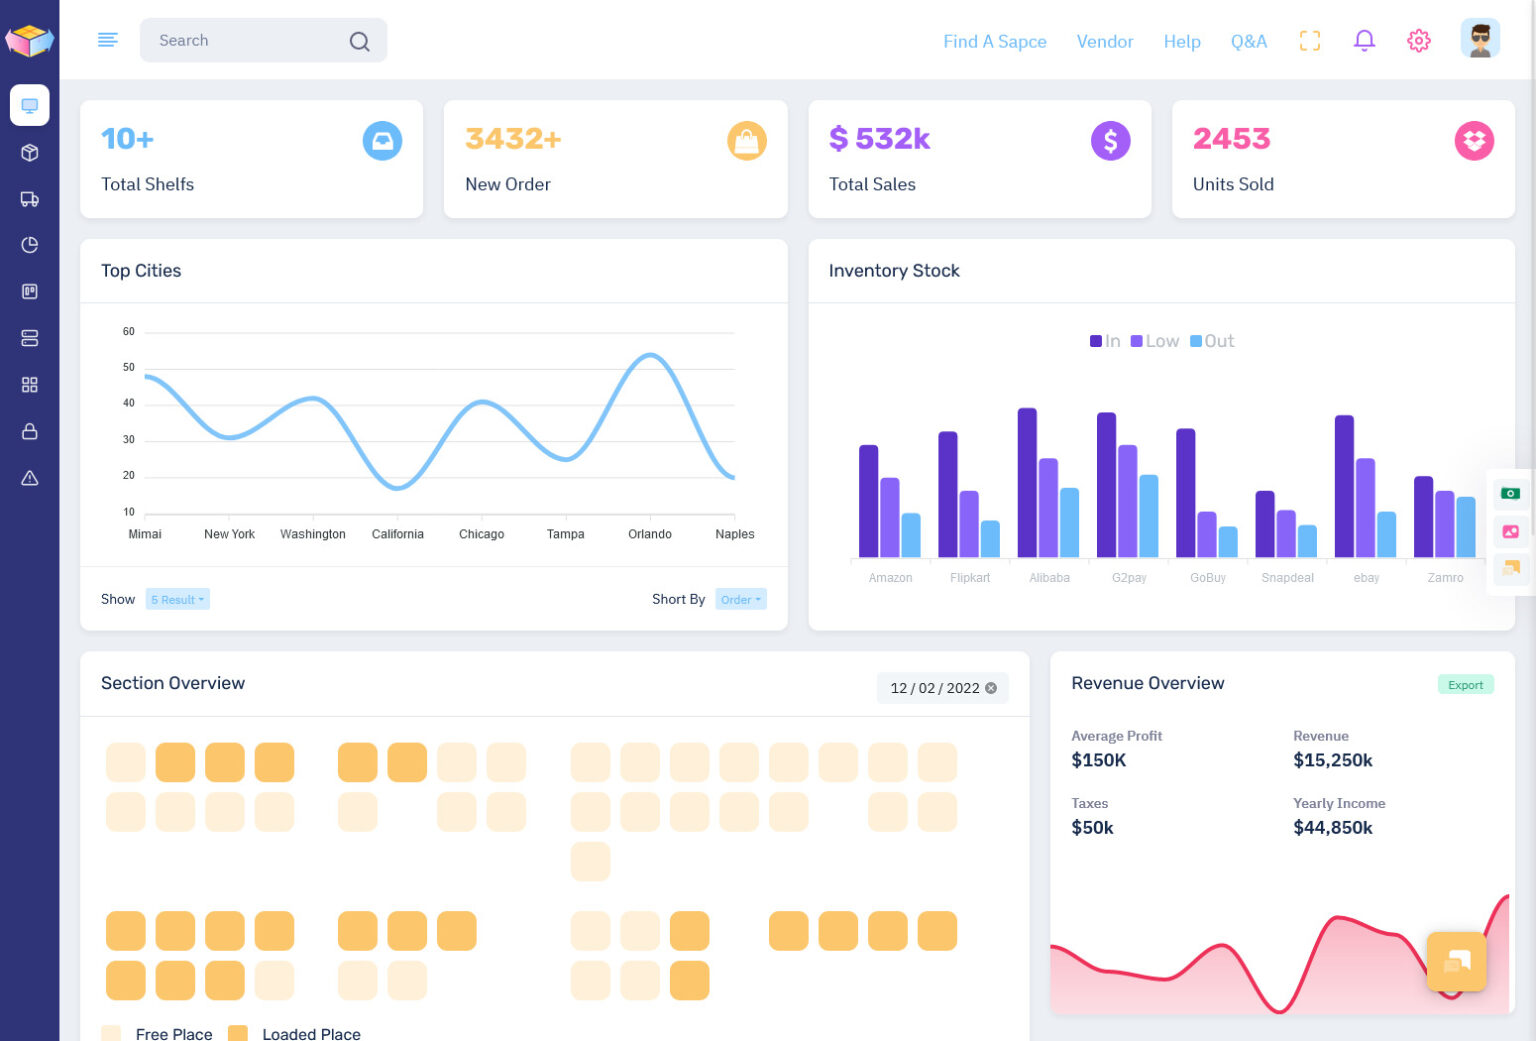Click the pink image icon on right edge
This screenshot has width=1536, height=1041.
(1510, 532)
